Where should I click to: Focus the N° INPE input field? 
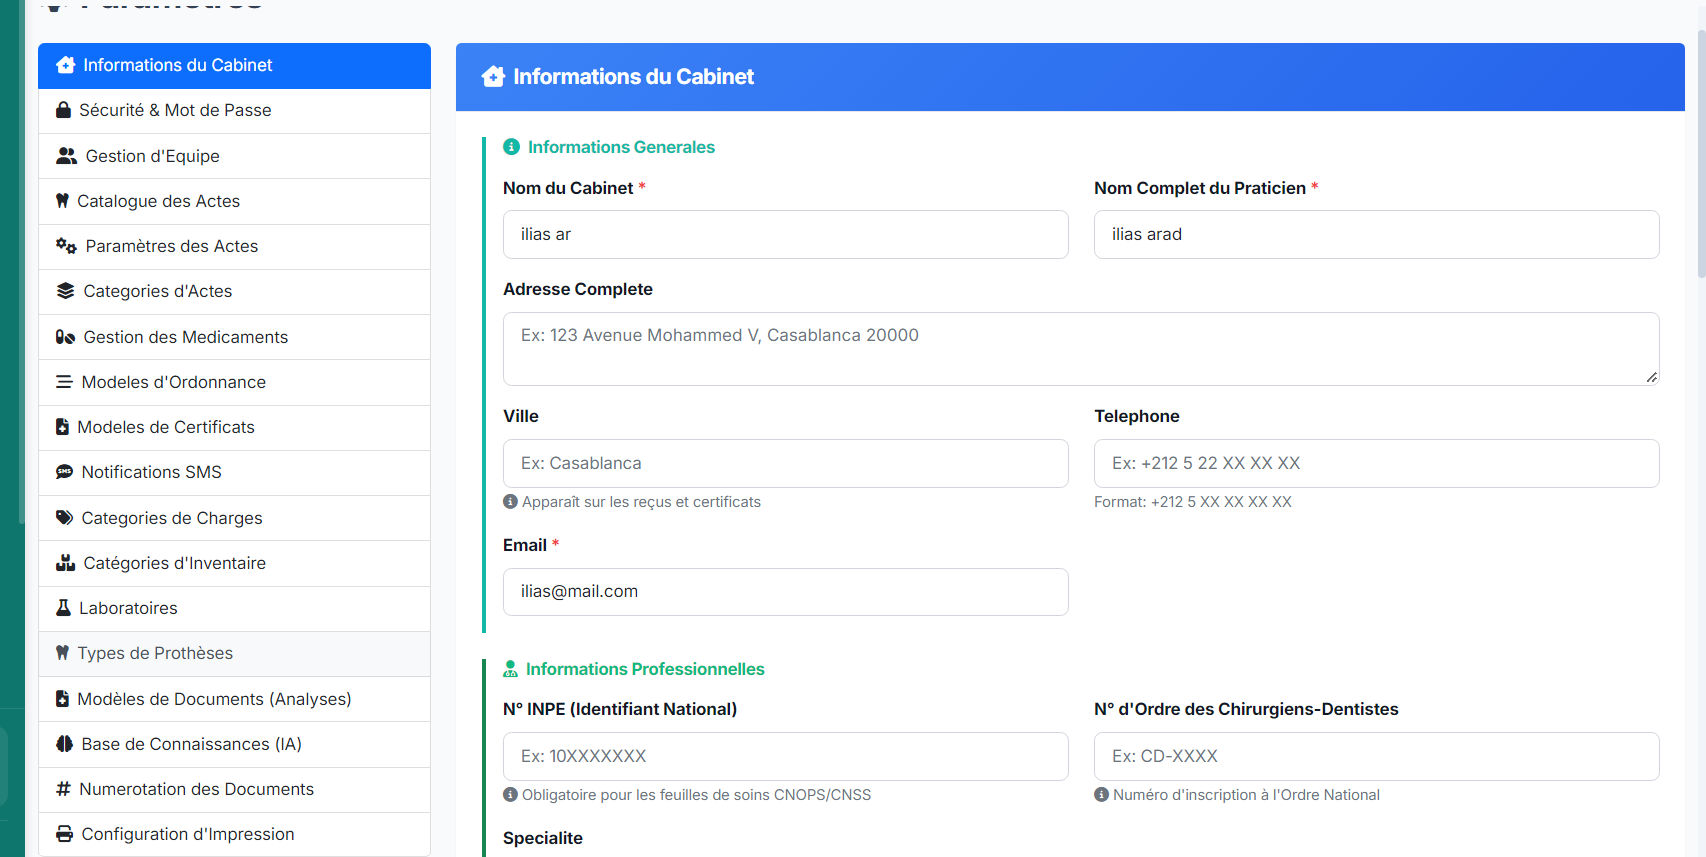pos(786,756)
